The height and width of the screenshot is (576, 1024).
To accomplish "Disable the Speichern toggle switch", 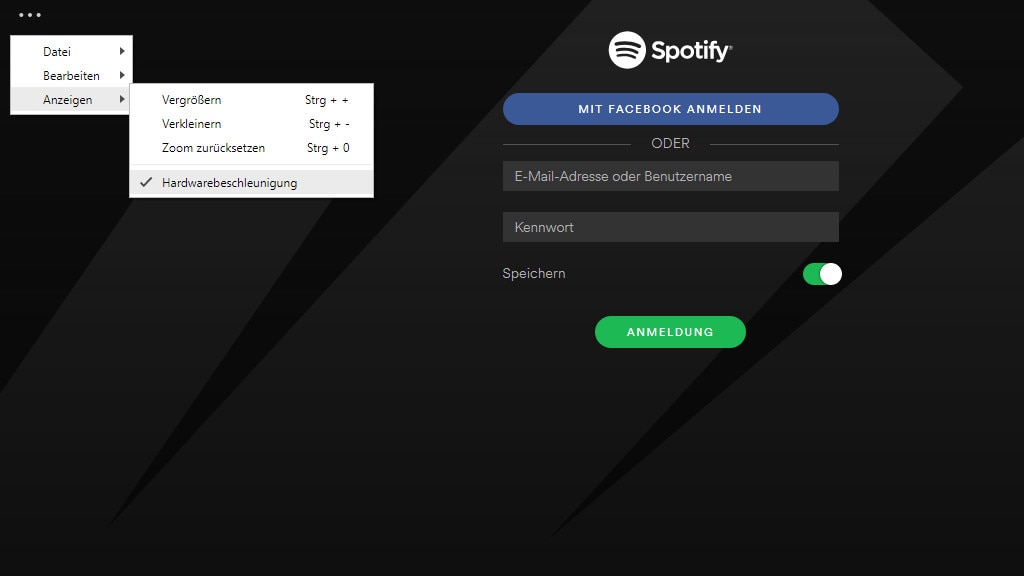I will pyautogui.click(x=822, y=274).
